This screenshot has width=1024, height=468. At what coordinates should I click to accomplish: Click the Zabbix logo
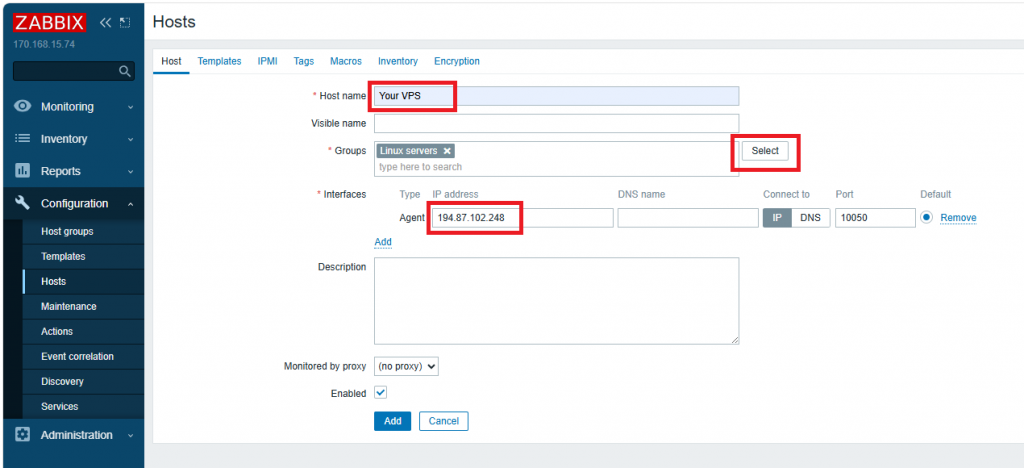[x=49, y=23]
